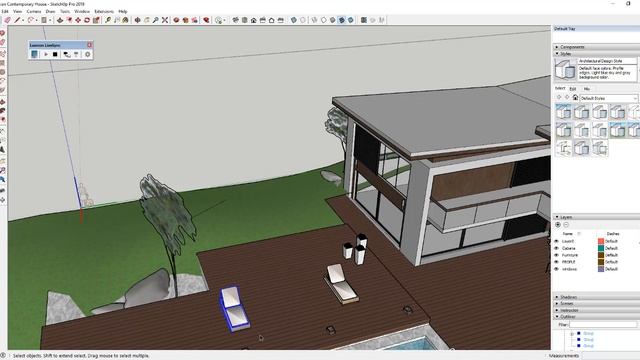This screenshot has width=640, height=360.
Task: Open the Extensions menu
Action: point(104,11)
